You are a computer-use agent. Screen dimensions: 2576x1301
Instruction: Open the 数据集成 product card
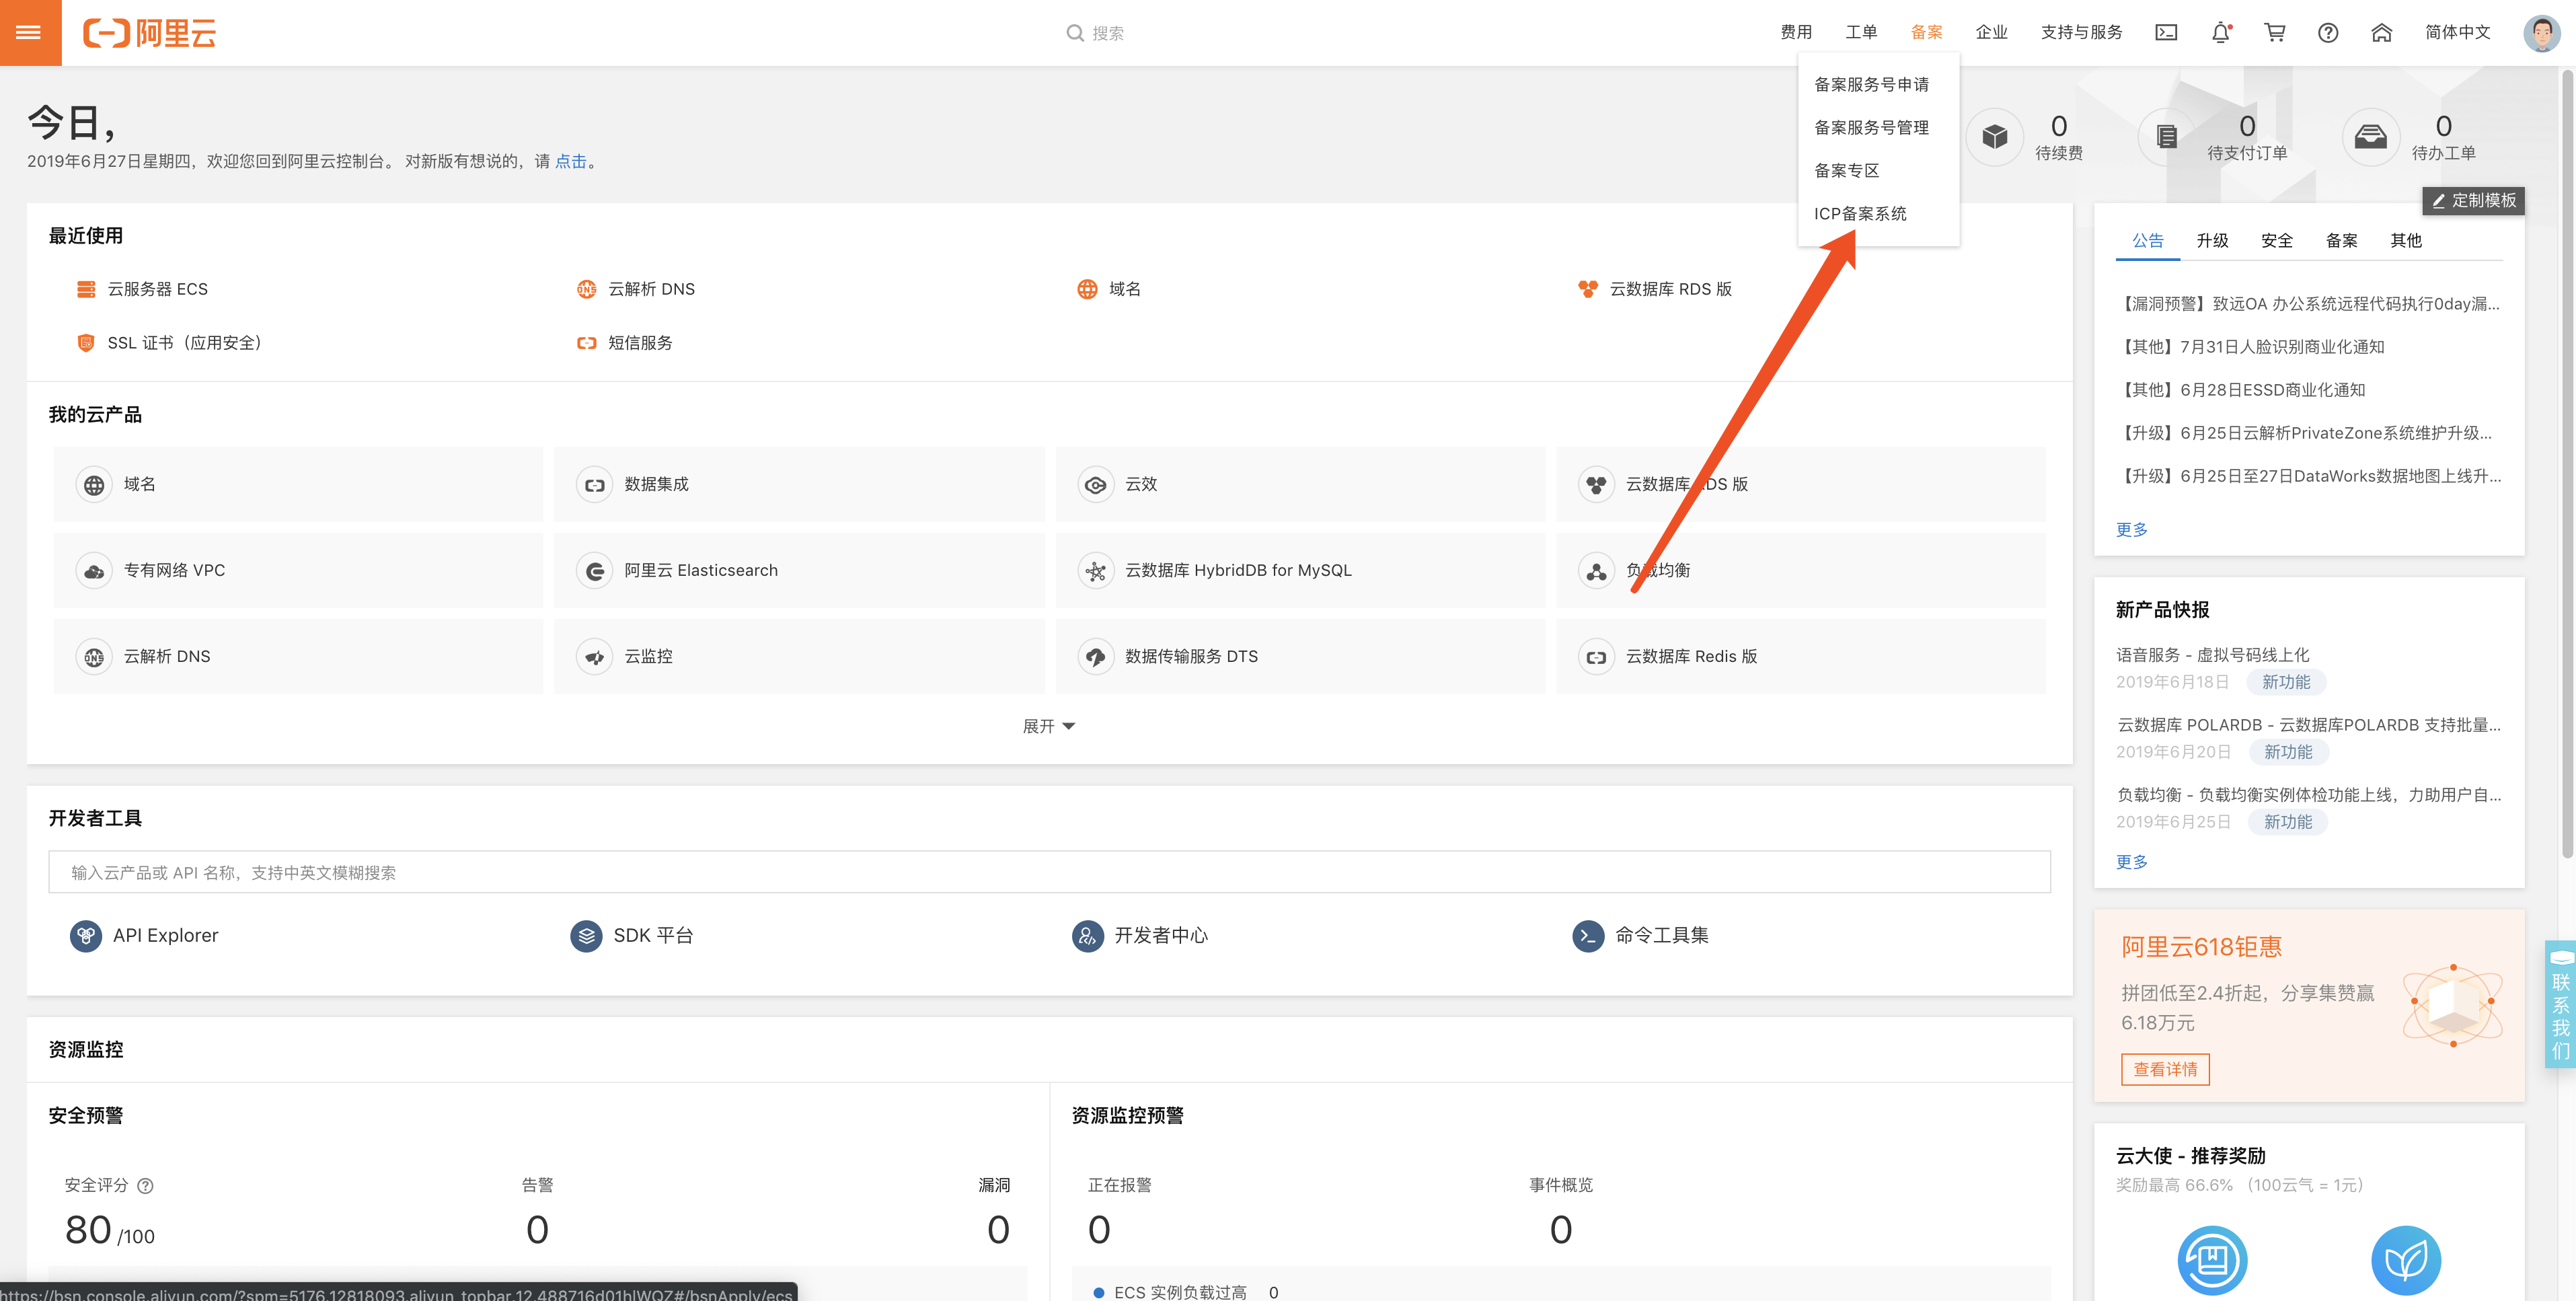[x=799, y=485]
